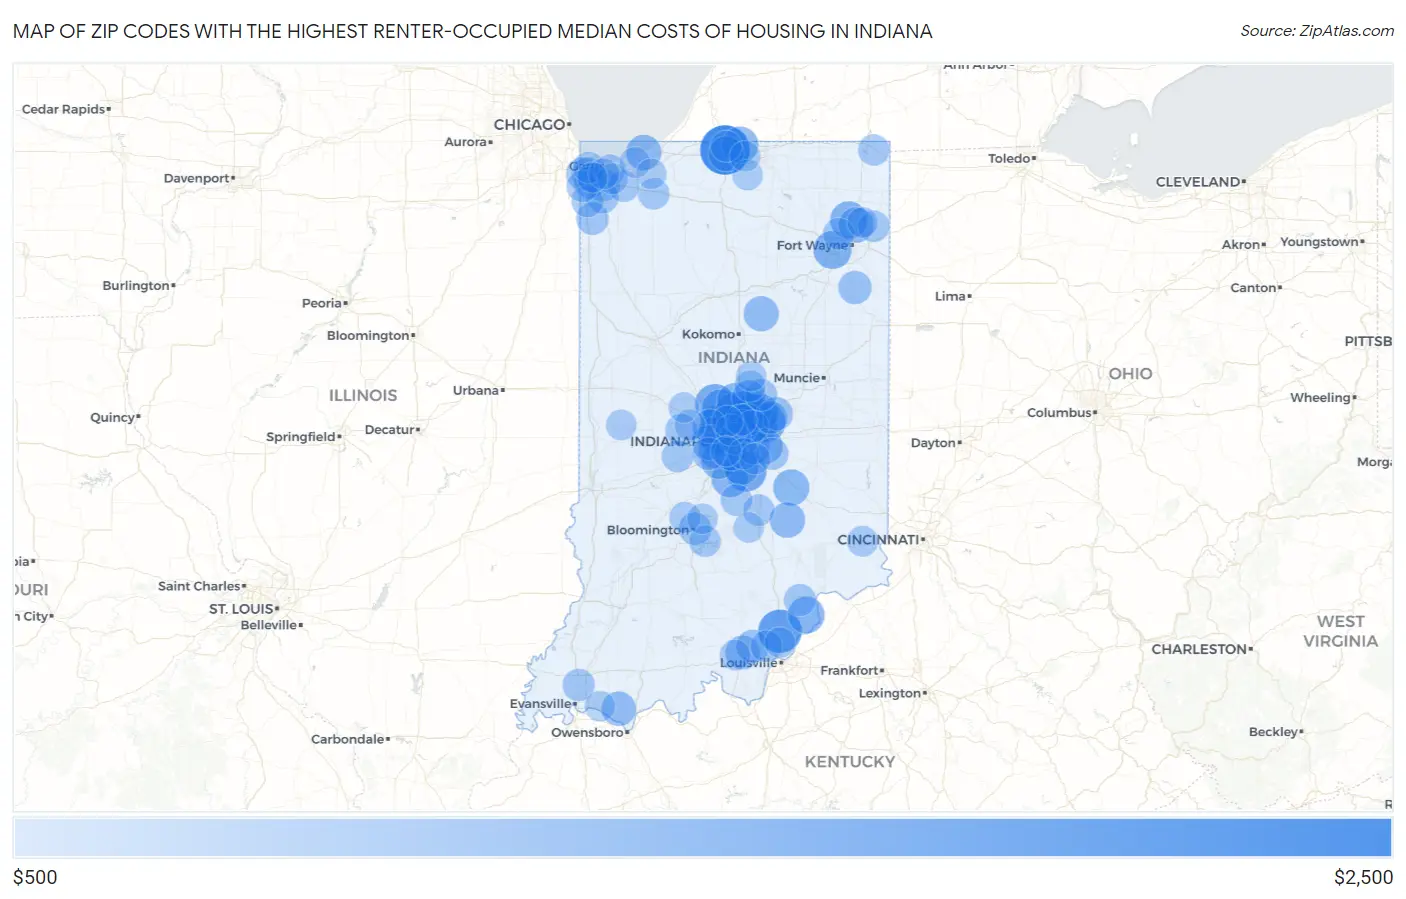
Task: Click the Decatur city label
Action: tap(389, 430)
